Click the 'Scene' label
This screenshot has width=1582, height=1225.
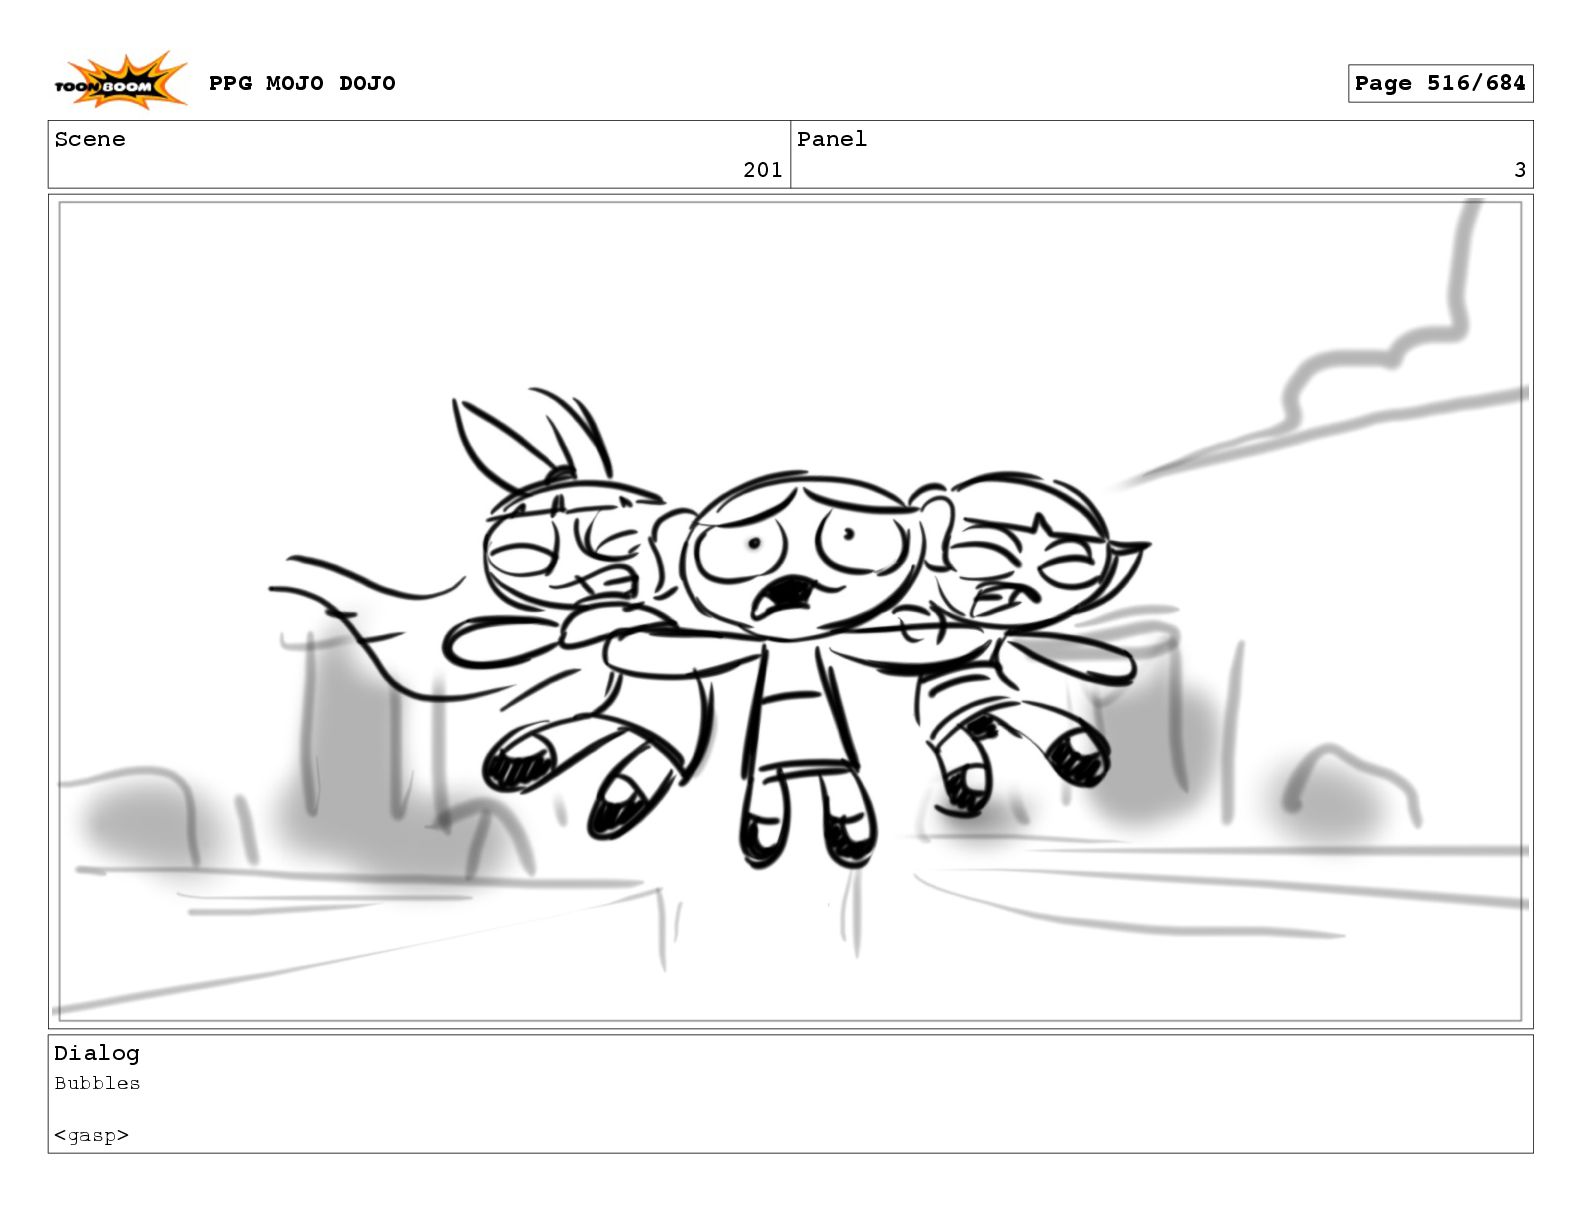point(90,139)
